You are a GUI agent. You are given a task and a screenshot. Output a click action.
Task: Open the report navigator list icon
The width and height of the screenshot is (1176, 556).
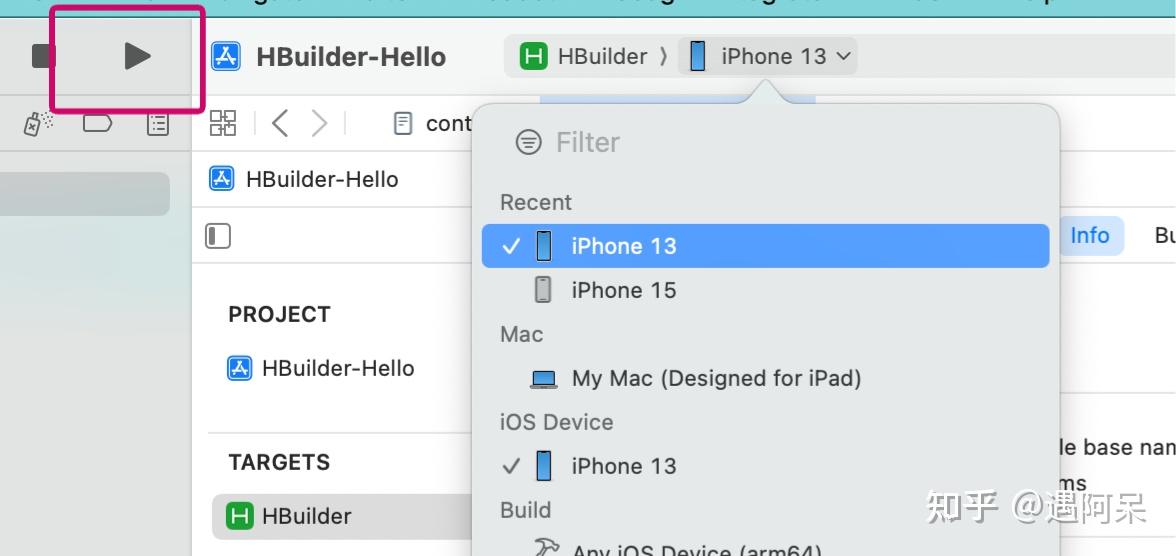(158, 123)
